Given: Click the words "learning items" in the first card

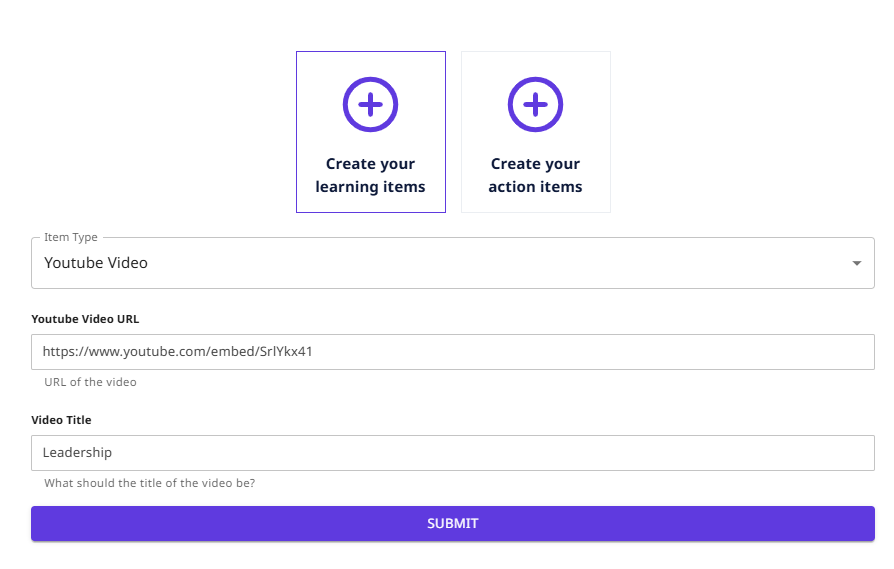Looking at the screenshot, I should tap(370, 187).
